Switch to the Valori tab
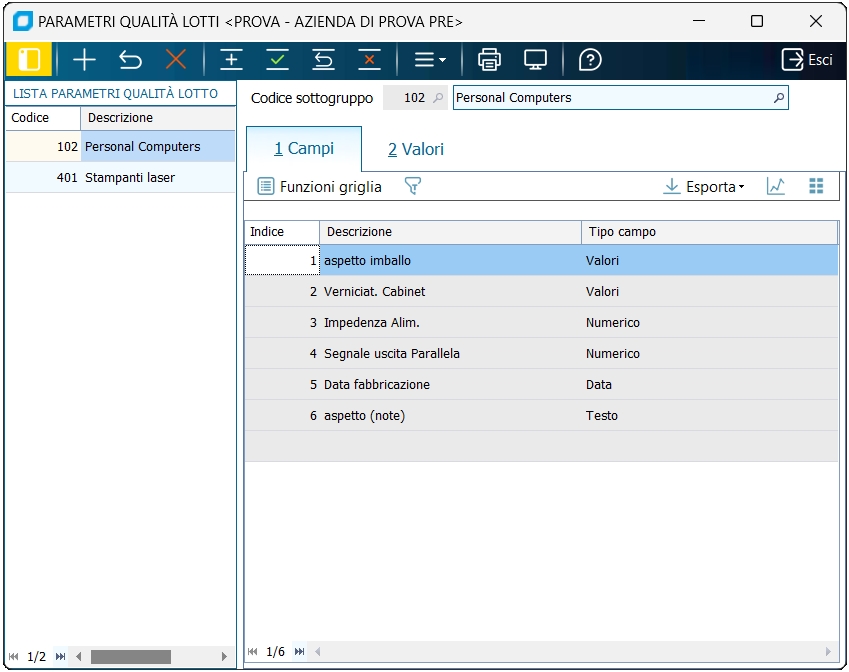 (x=416, y=150)
